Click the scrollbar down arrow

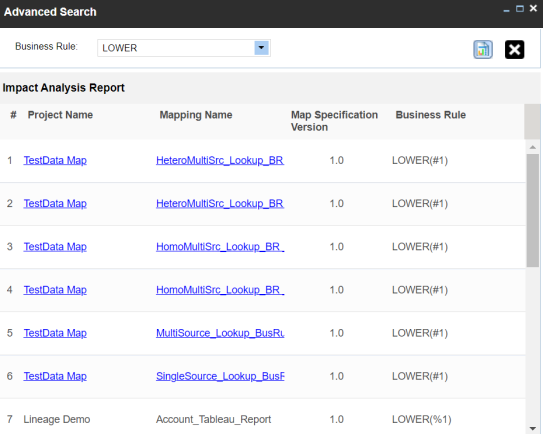pyautogui.click(x=533, y=429)
